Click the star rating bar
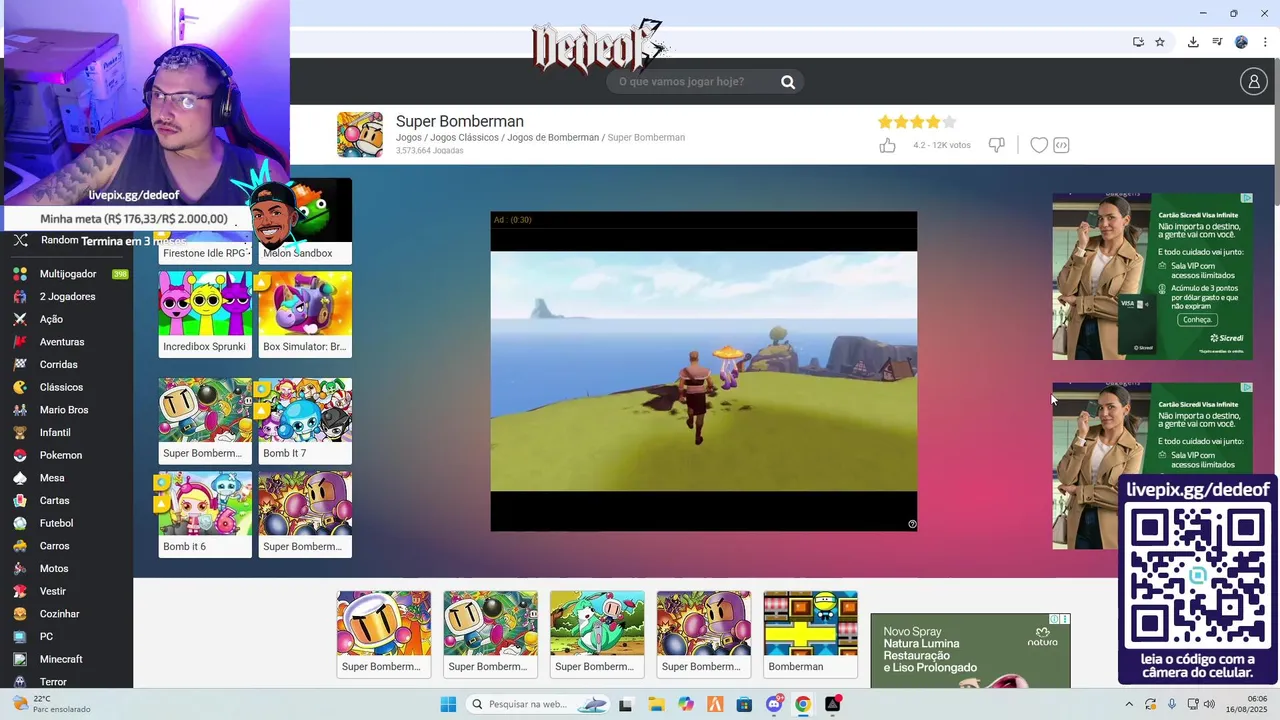The image size is (1280, 720). pyautogui.click(x=917, y=122)
